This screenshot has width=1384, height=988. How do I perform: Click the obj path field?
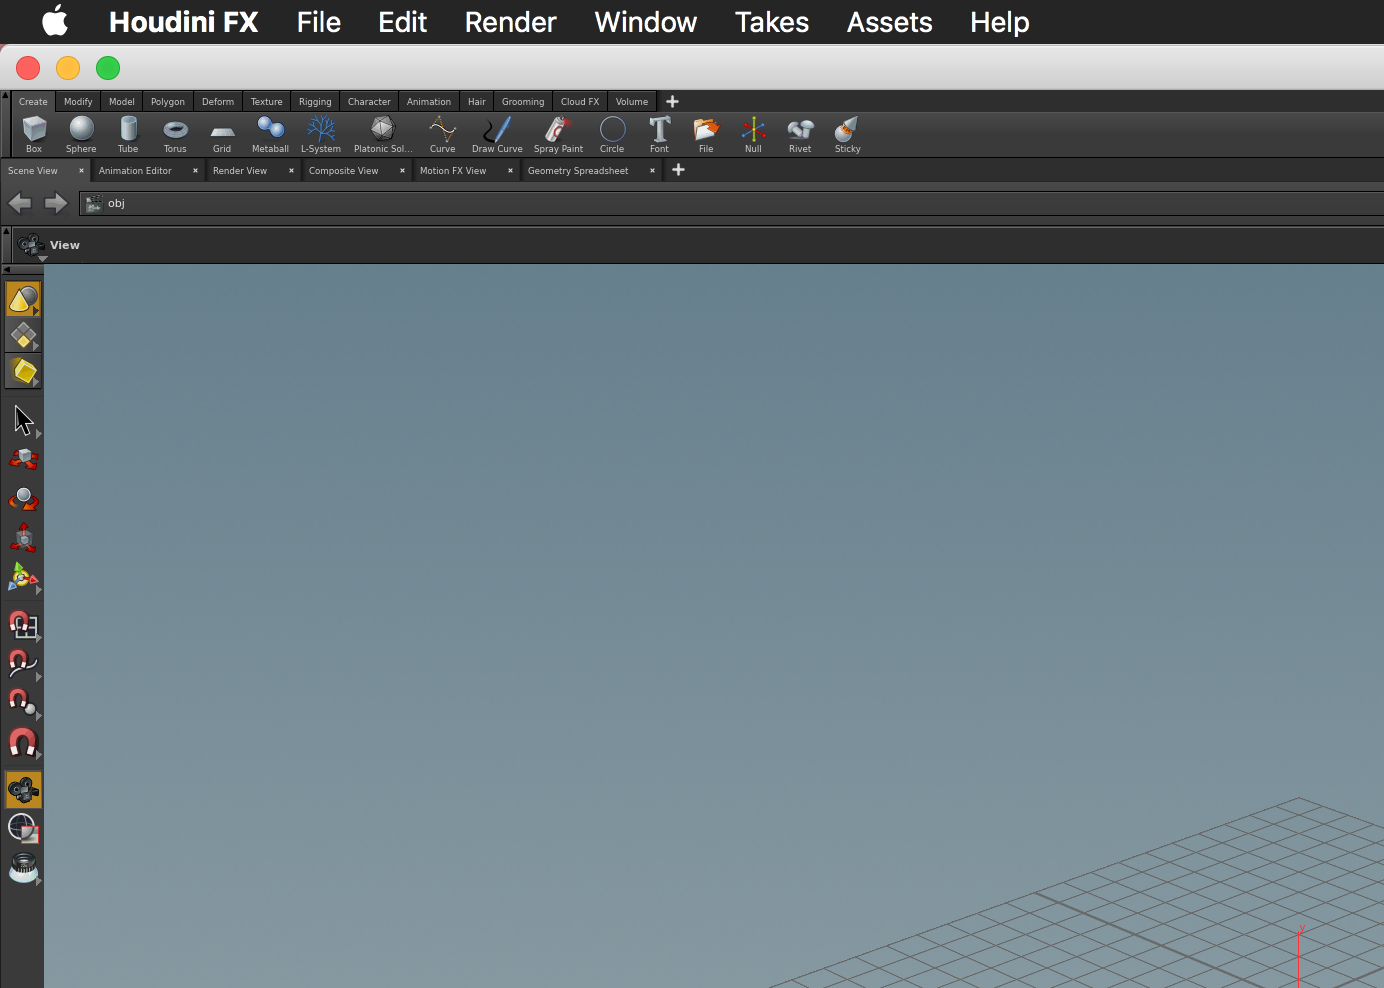(x=731, y=203)
